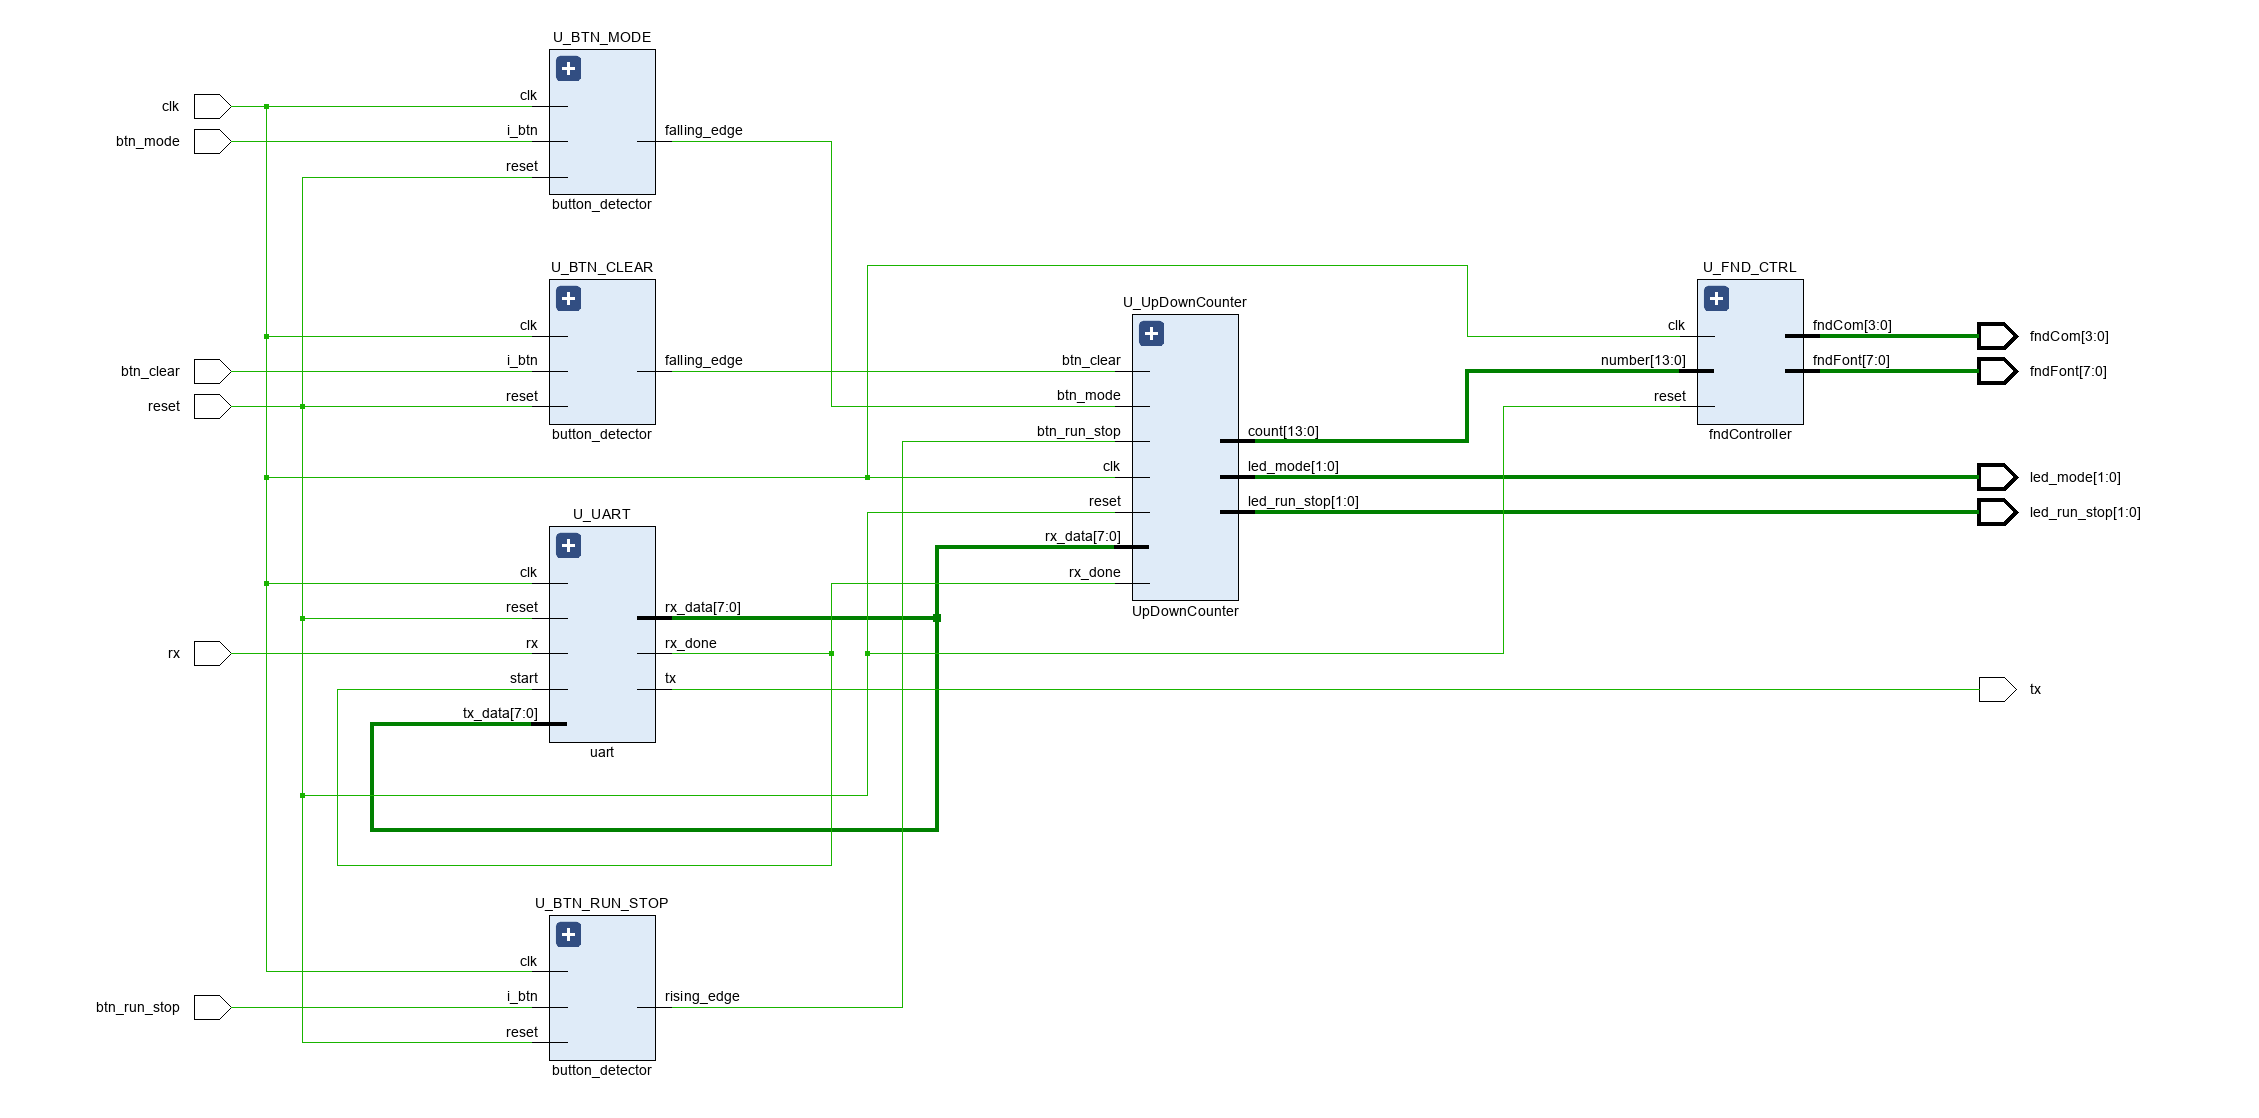Select i_btn pin of U_BTN_MODE
This screenshot has width=2259, height=1118.
pos(522,130)
